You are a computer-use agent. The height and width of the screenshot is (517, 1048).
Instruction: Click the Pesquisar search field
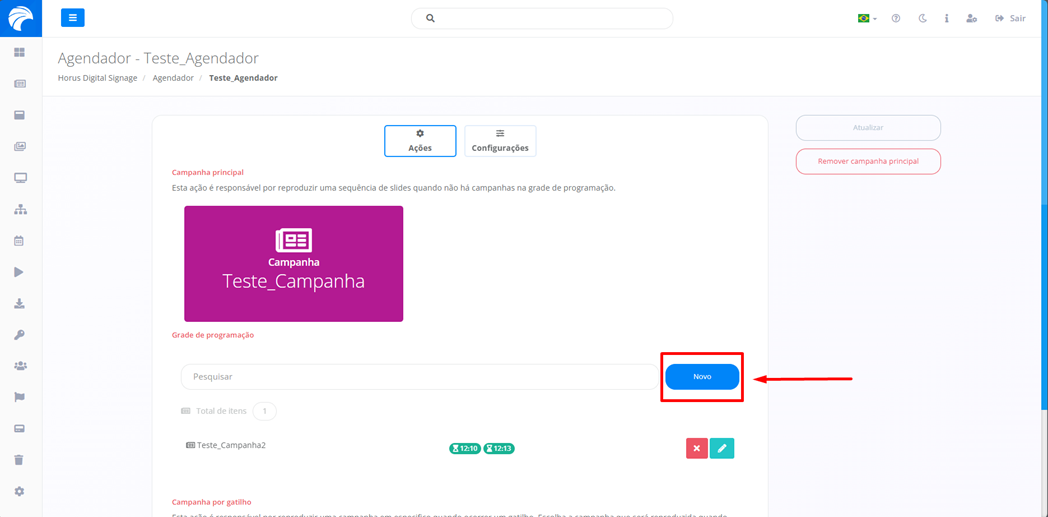coord(420,377)
